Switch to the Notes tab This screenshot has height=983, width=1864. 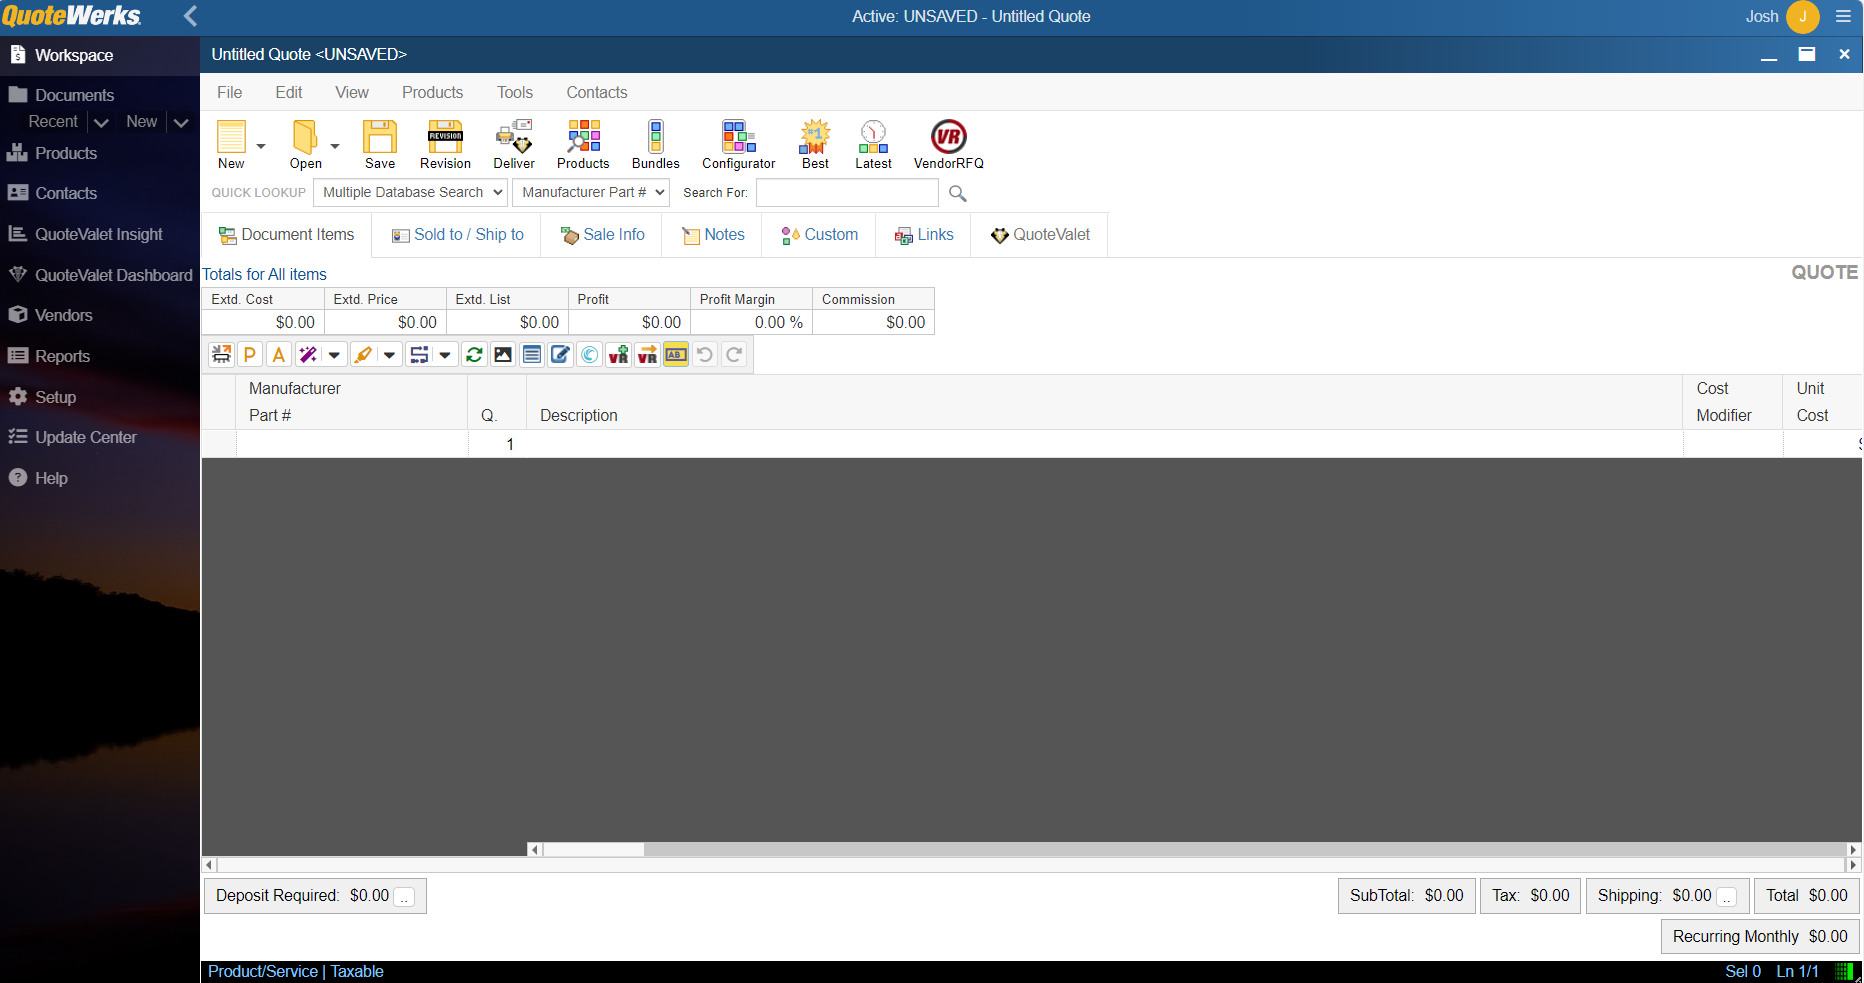pos(713,235)
